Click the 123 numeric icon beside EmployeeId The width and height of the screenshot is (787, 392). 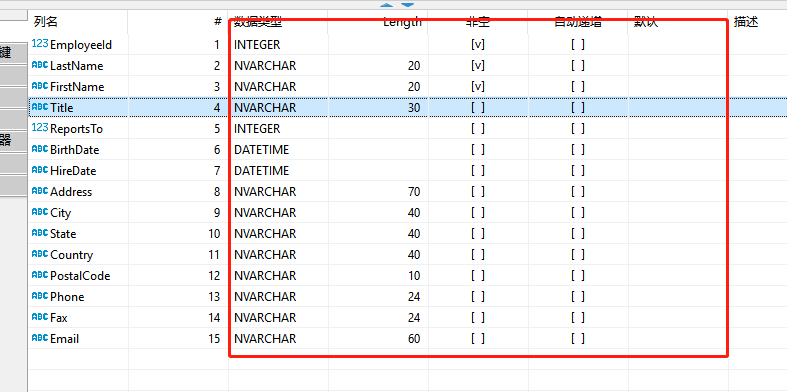[40, 44]
